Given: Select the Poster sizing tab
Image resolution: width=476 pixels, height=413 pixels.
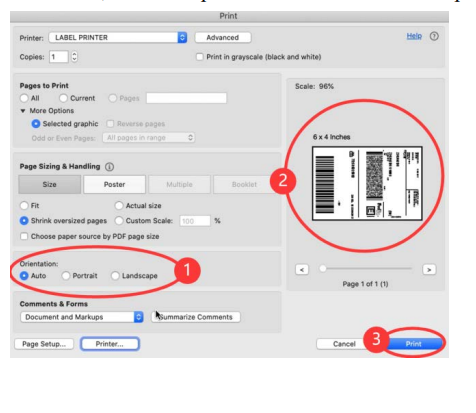Looking at the screenshot, I should click(114, 184).
